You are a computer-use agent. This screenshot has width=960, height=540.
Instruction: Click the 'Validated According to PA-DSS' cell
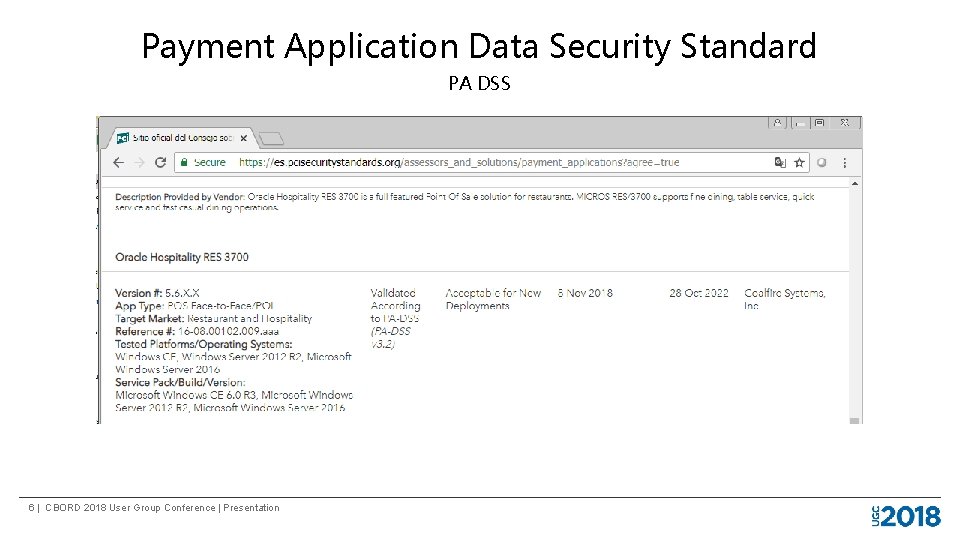[395, 306]
